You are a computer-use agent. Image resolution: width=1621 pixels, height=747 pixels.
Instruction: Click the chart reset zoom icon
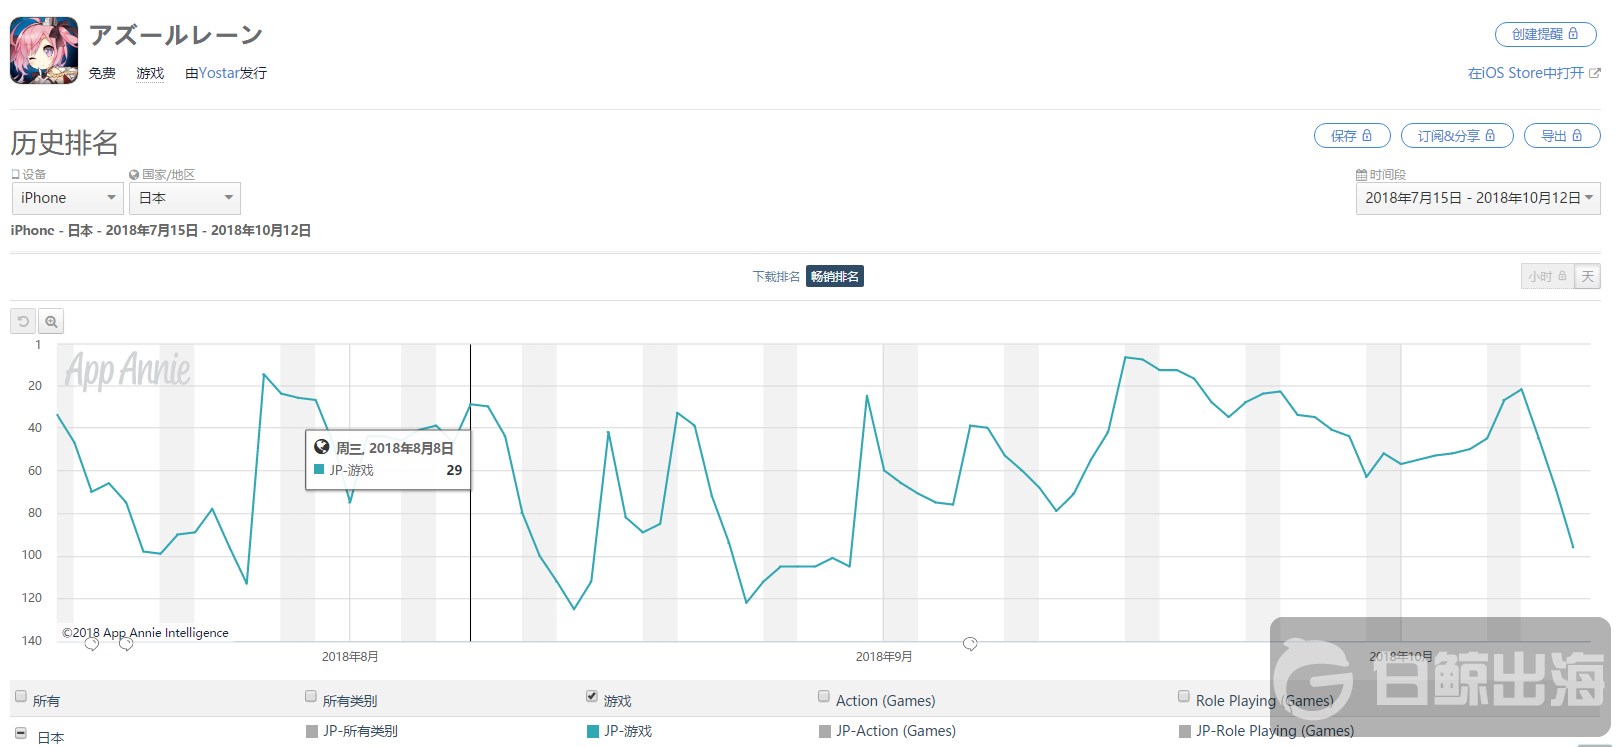coord(23,322)
